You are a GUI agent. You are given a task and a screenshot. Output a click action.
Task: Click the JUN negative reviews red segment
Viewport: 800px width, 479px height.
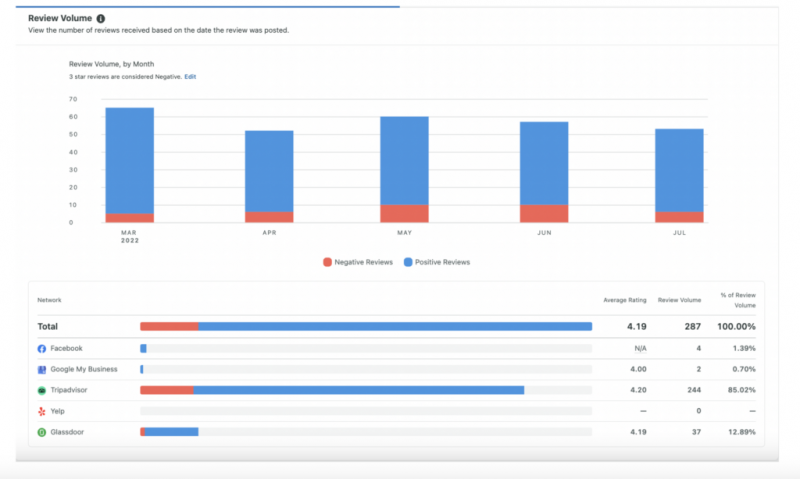pos(544,214)
